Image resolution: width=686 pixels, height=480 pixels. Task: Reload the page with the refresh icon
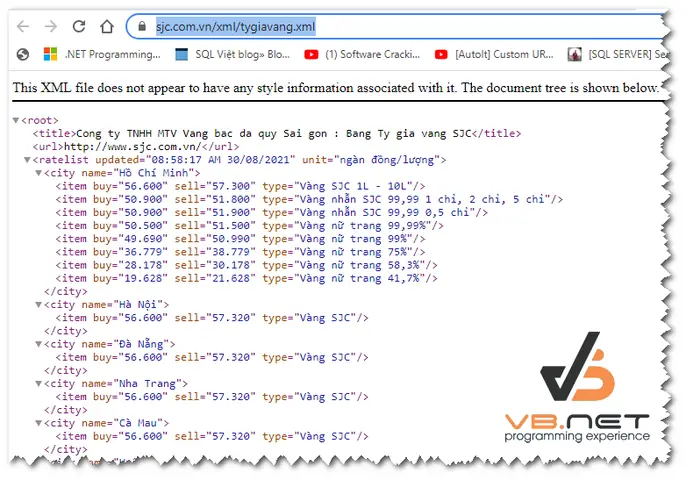79,27
